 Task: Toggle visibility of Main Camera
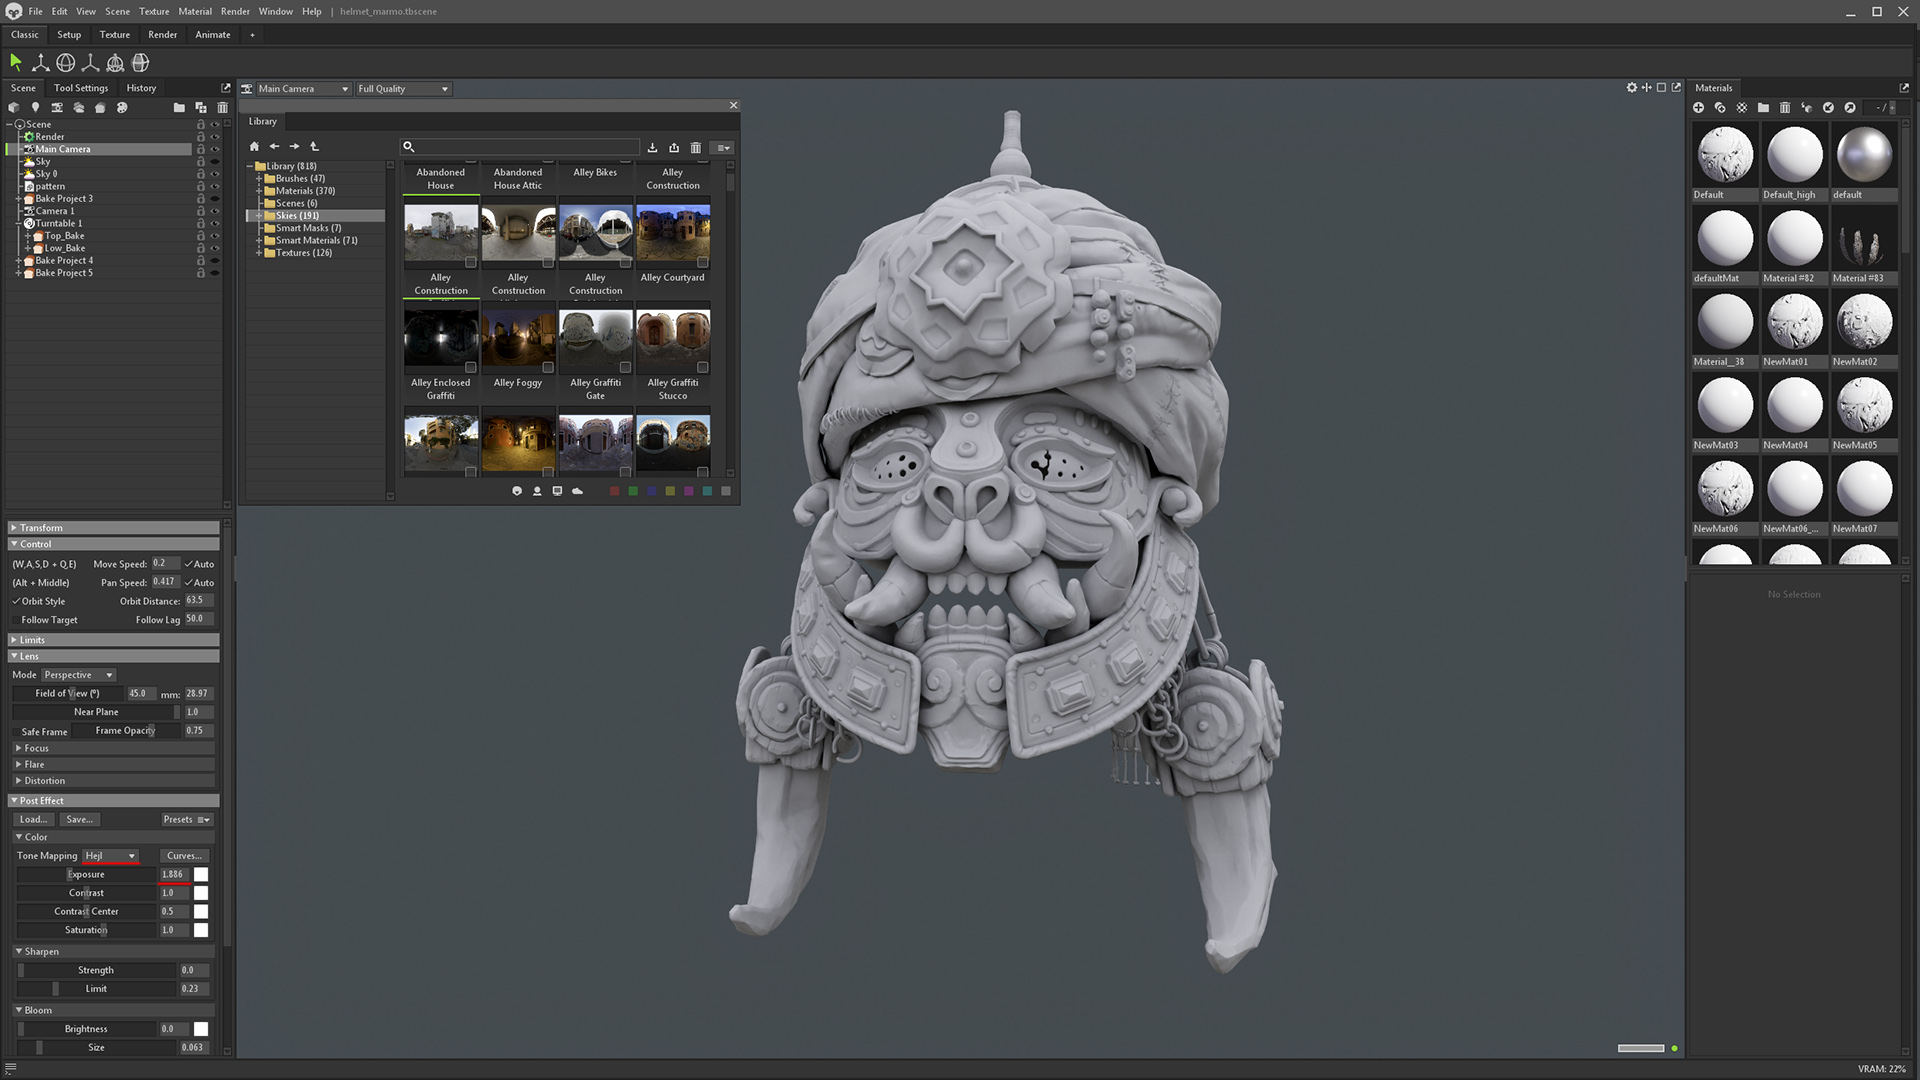[214, 149]
